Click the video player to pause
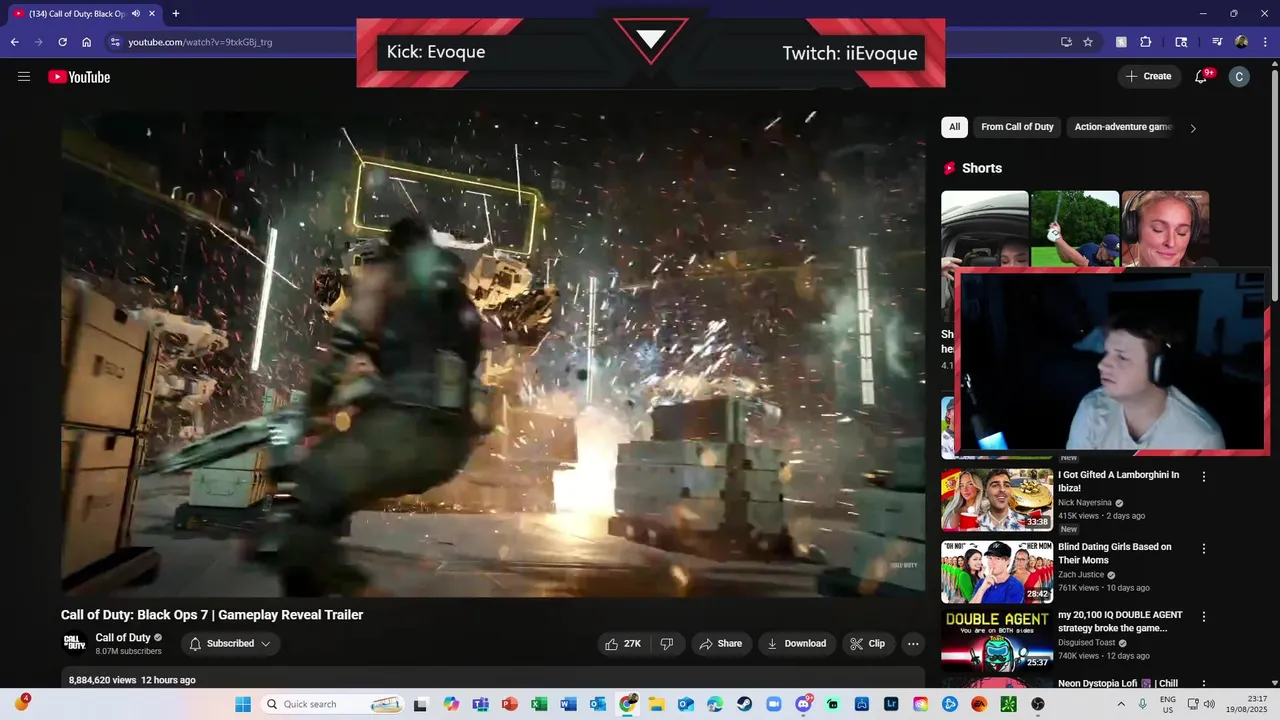 click(x=493, y=353)
